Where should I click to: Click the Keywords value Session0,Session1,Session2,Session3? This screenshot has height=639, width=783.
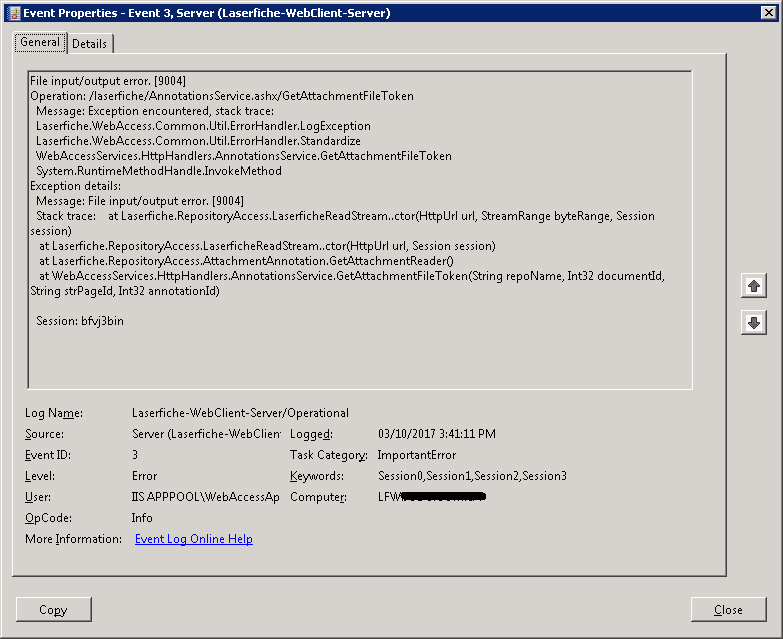coord(472,476)
